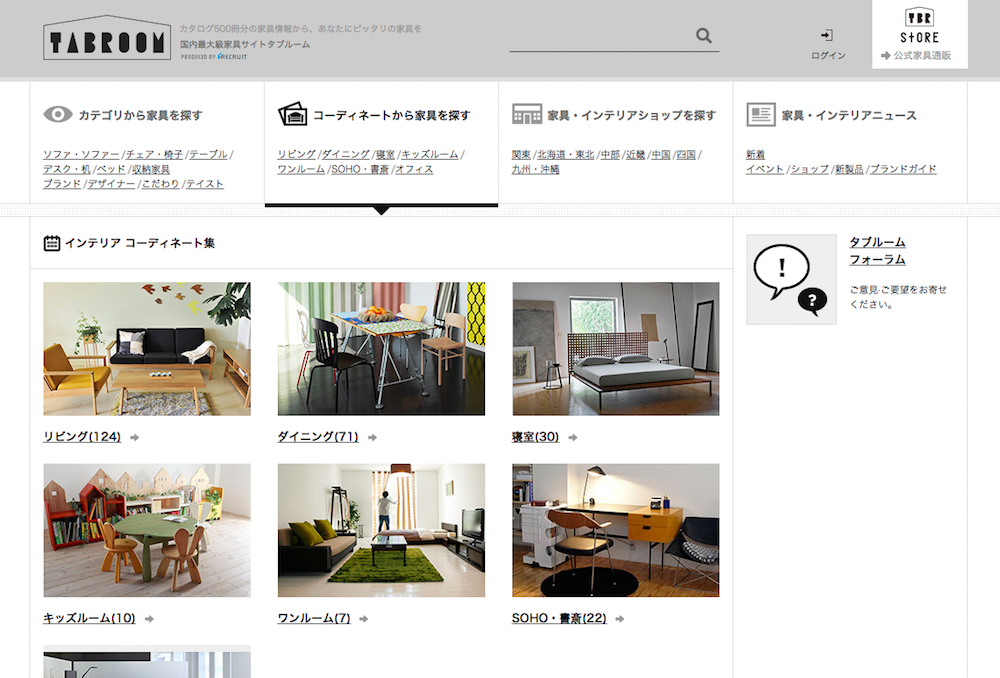
Task: Open タブルーム フォーラム link
Action: (877, 251)
